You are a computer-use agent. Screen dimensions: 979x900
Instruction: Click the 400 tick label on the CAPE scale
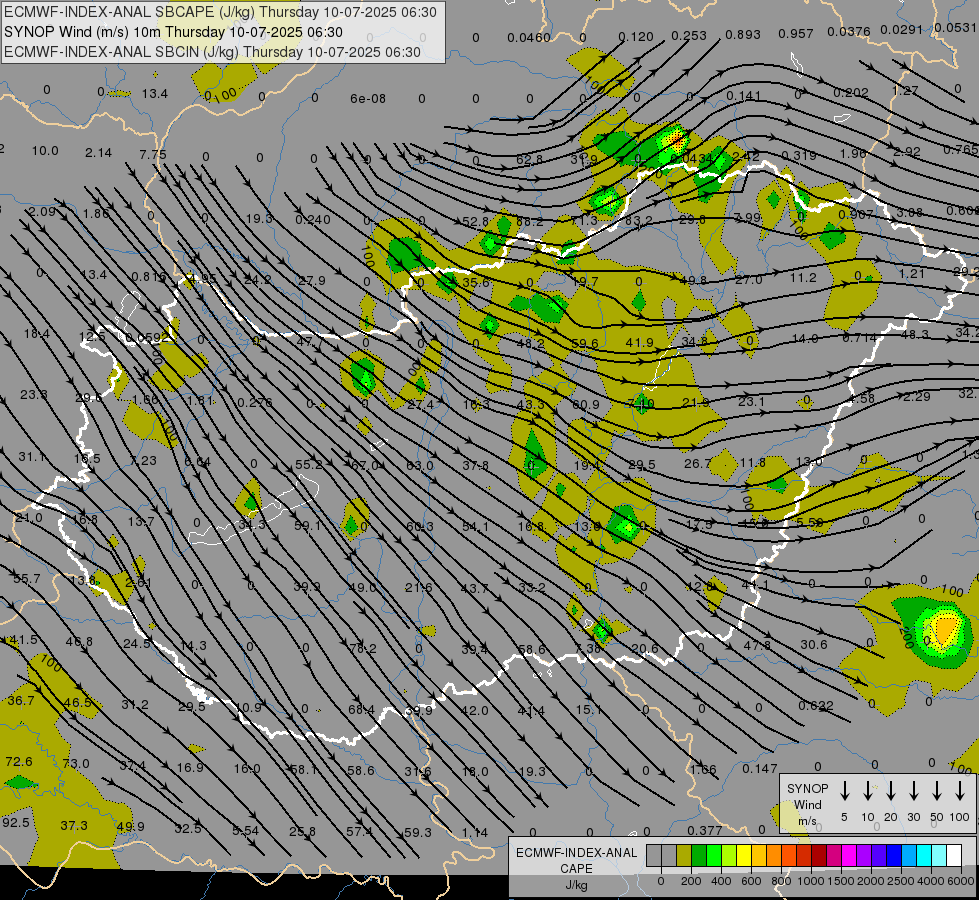pyautogui.click(x=721, y=881)
